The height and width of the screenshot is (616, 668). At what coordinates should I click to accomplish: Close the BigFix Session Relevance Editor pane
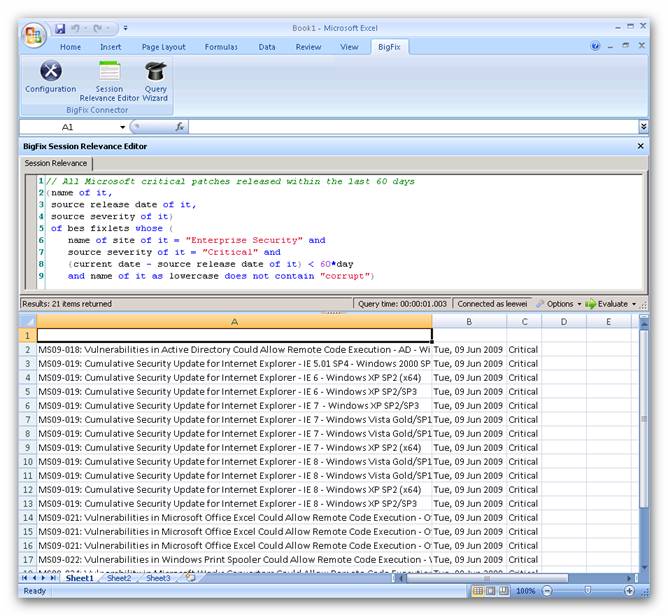[640, 146]
